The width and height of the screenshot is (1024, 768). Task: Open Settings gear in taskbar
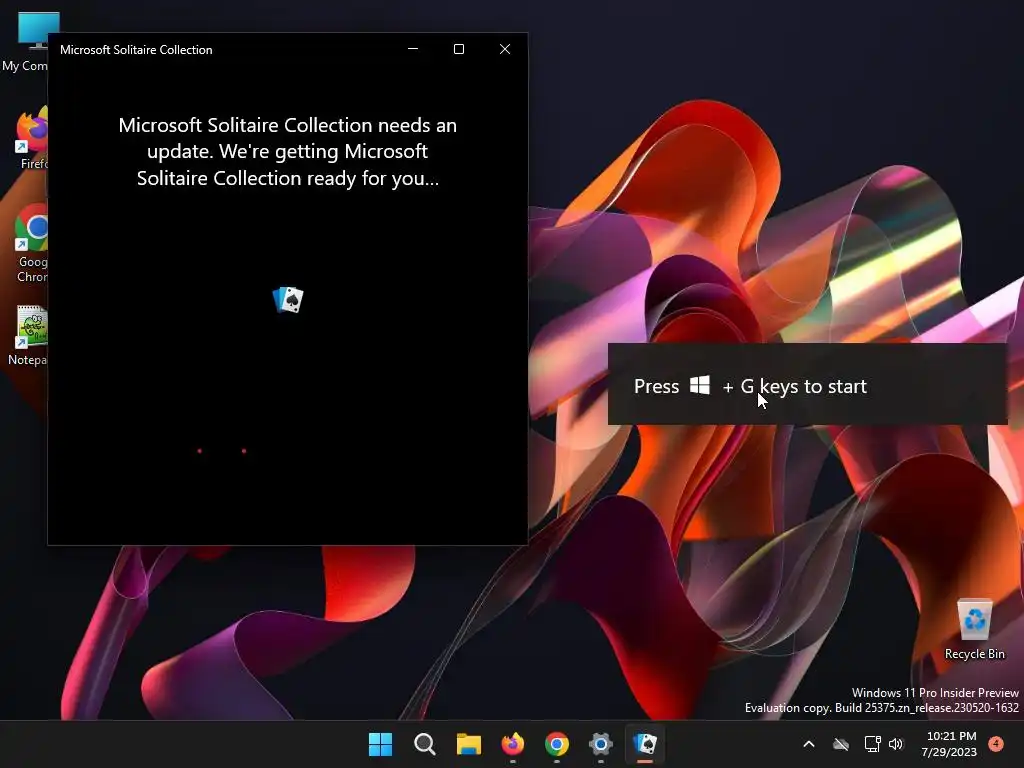(x=601, y=744)
